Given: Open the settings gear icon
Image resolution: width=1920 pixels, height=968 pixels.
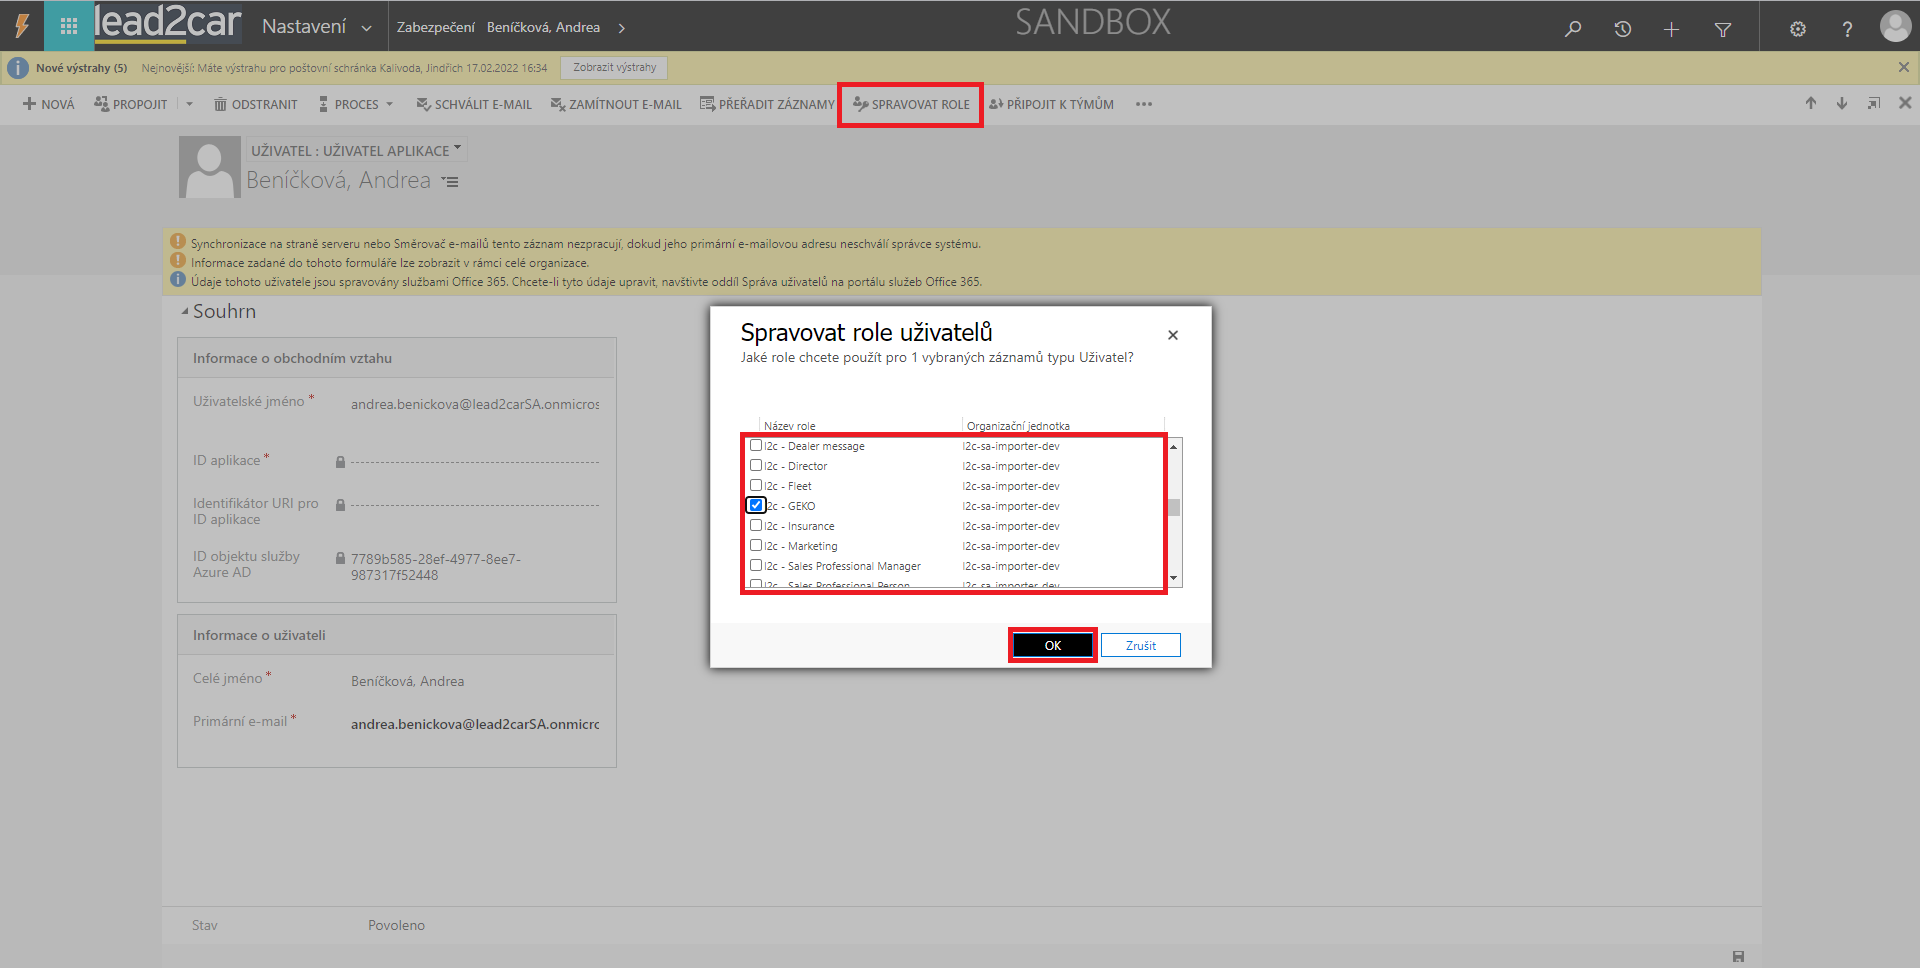Looking at the screenshot, I should point(1797,29).
